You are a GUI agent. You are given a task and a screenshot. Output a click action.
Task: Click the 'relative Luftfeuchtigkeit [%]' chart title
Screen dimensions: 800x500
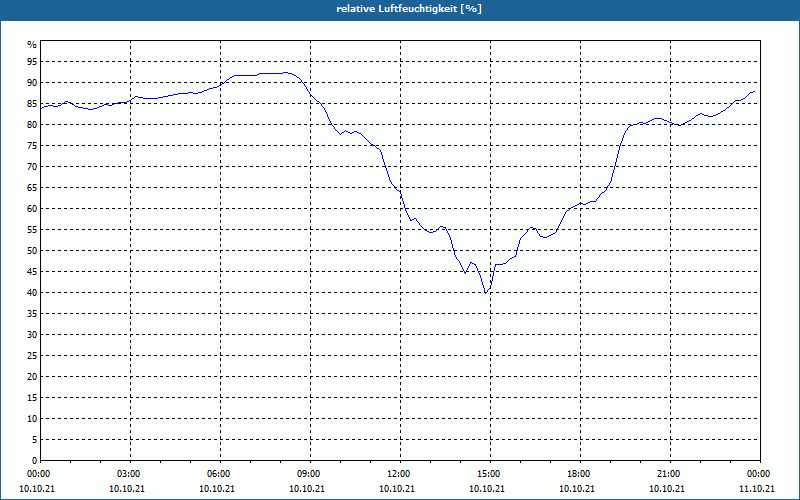click(409, 9)
